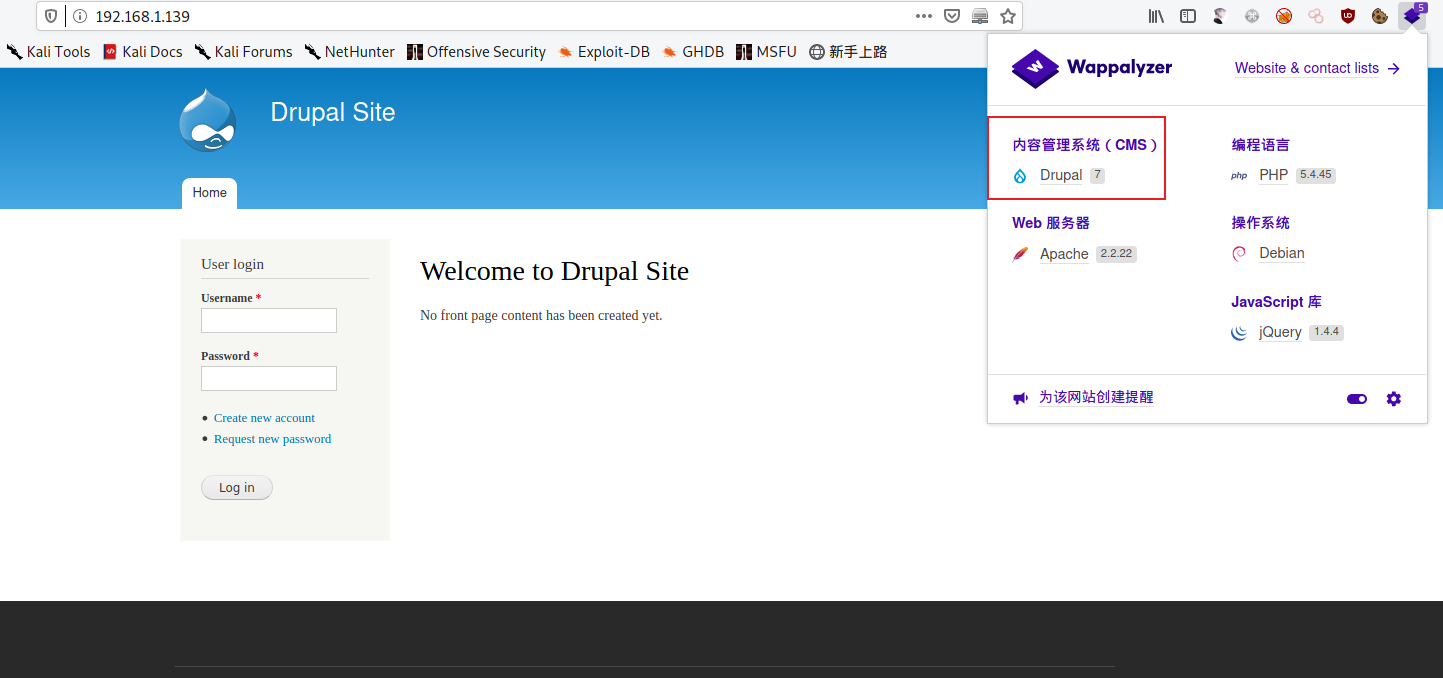Viewport: 1443px width, 678px height.
Task: Click the PHP logo icon in Wappalyzer
Action: [1239, 176]
